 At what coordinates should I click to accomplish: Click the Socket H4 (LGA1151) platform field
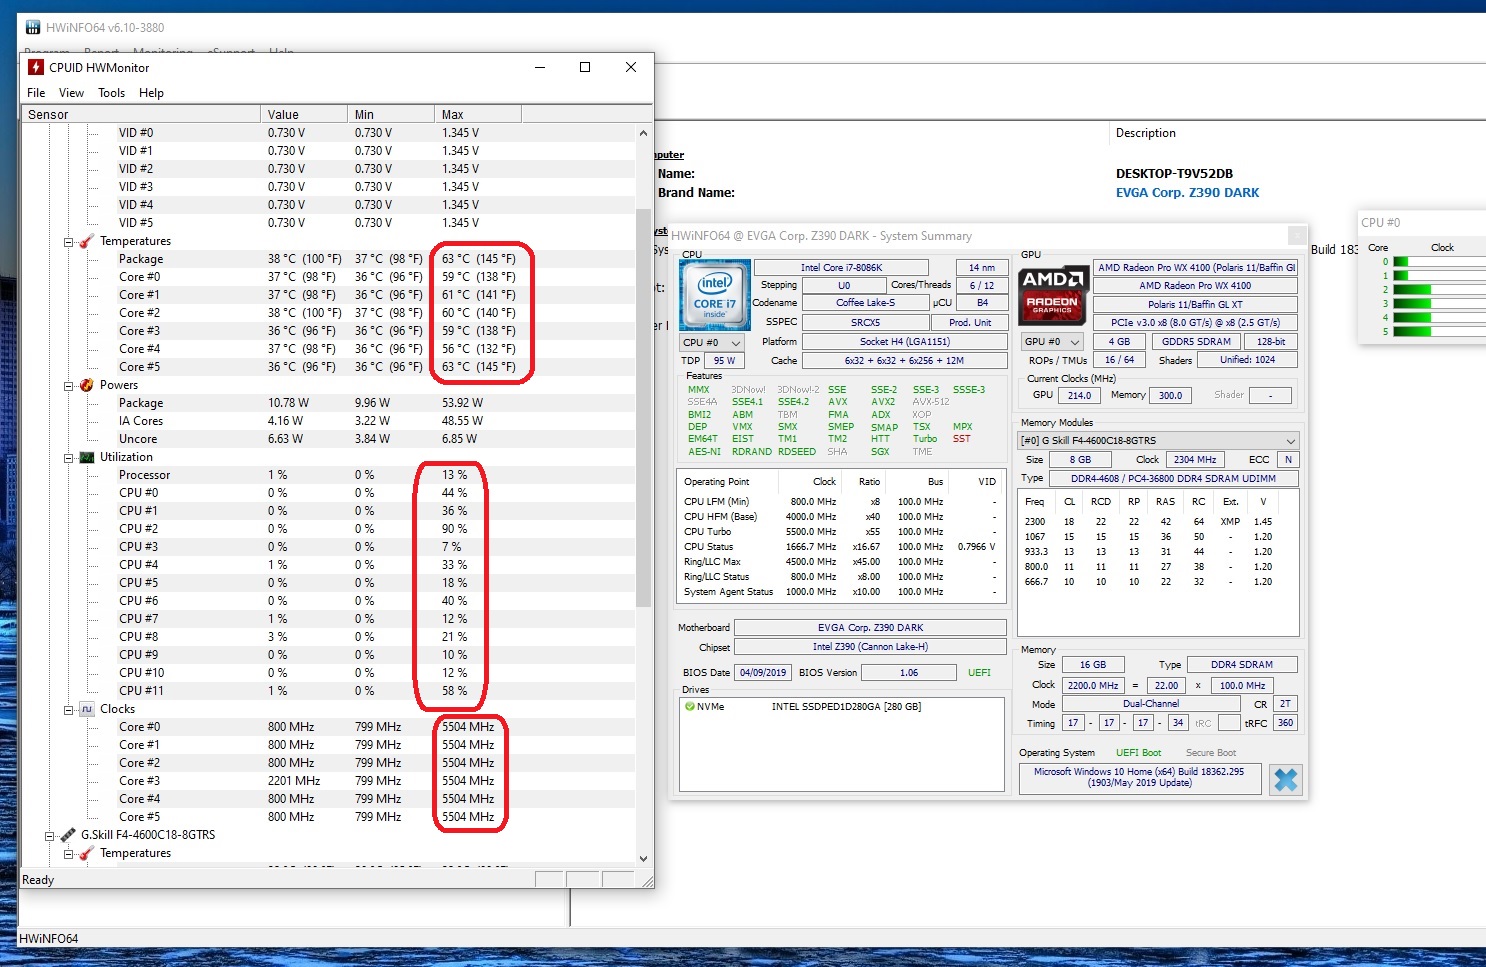[x=904, y=341]
